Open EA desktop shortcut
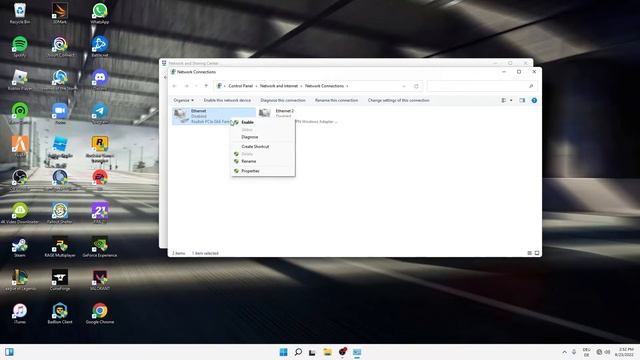Image resolution: width=640 pixels, height=360 pixels. click(x=100, y=180)
